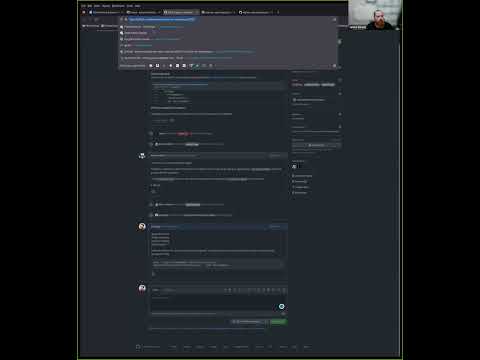Viewport: 480px width, 360px height.
Task: Click the avatar beside the blue-header comment
Action: (142, 227)
